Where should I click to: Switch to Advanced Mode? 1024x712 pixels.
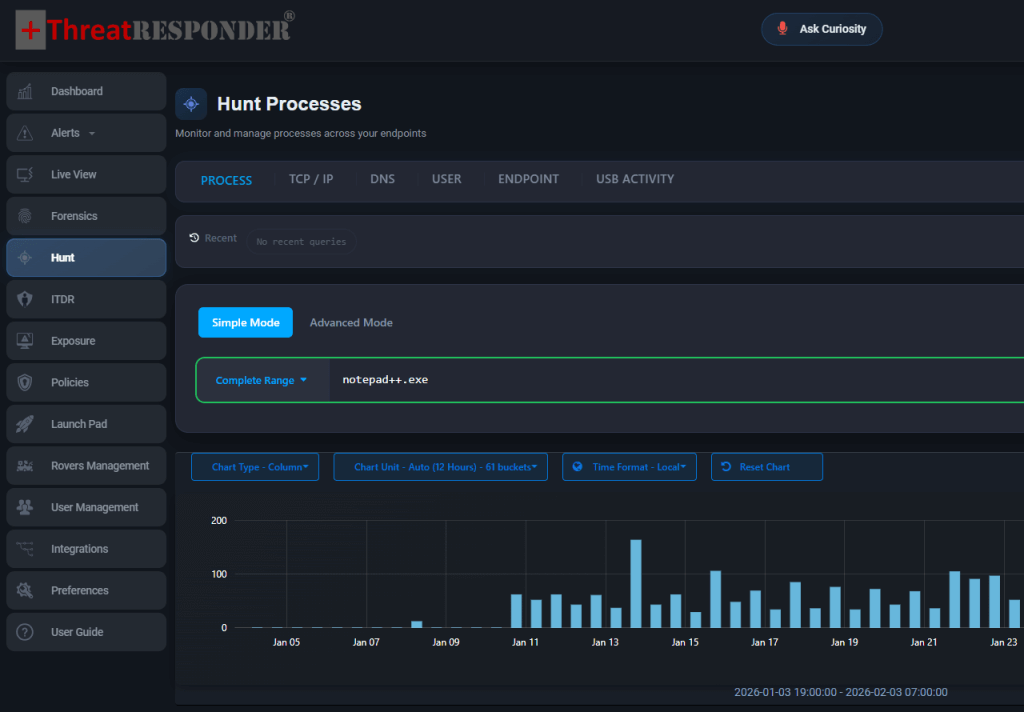(x=351, y=323)
